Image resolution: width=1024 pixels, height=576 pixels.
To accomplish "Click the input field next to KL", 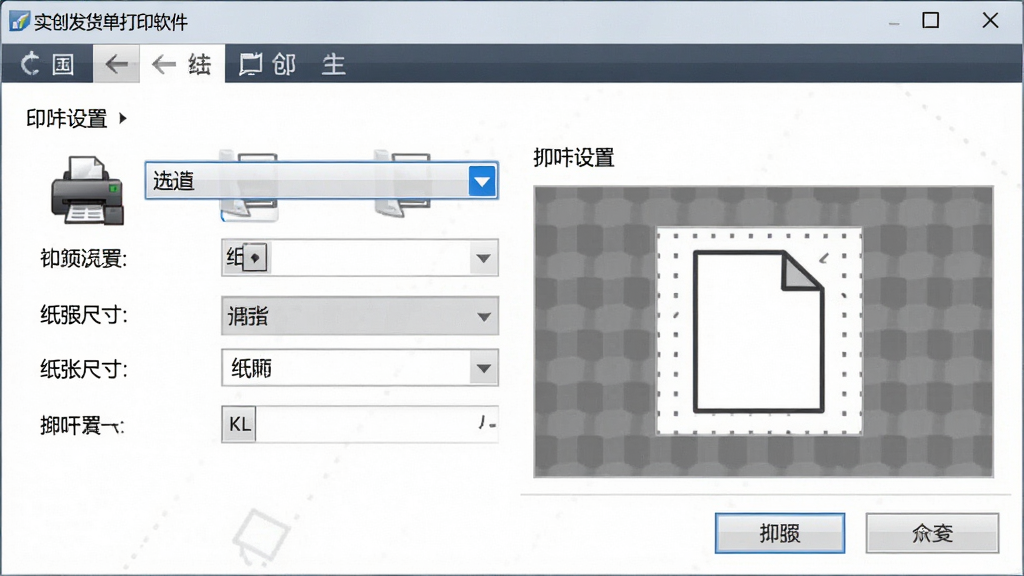I will tap(376, 424).
